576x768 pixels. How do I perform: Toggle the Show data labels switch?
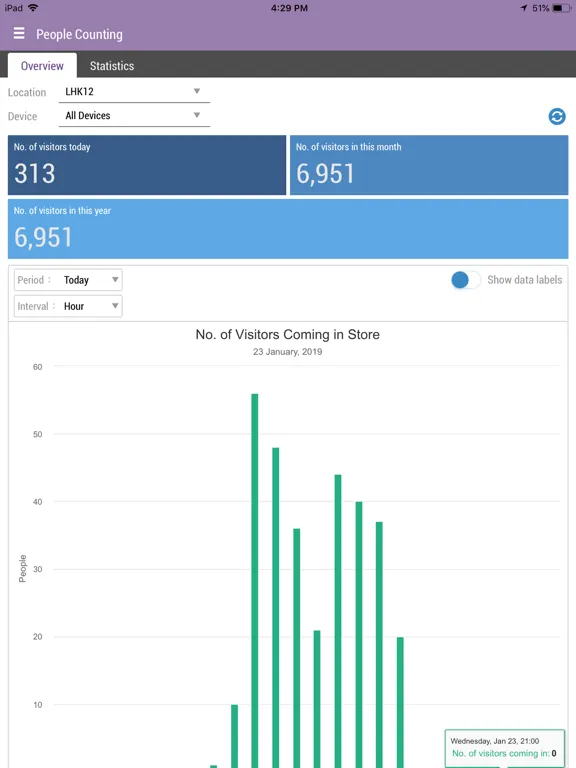(x=465, y=280)
